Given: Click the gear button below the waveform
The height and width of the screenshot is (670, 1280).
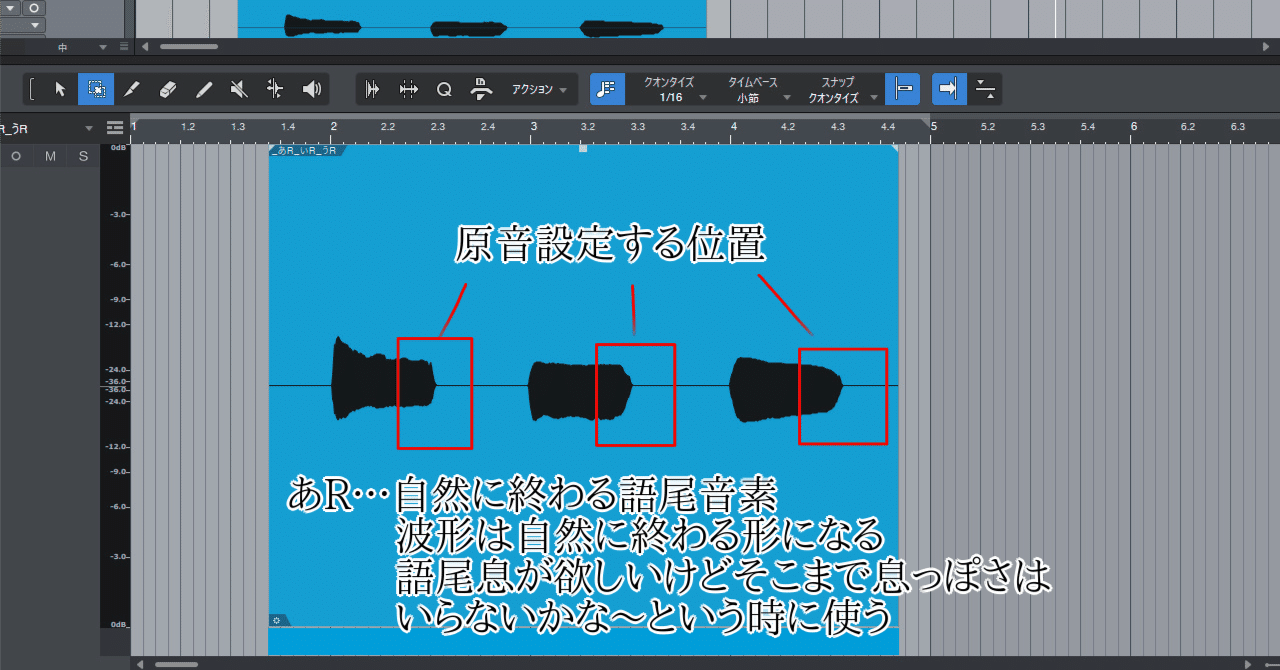Looking at the screenshot, I should point(277,622).
